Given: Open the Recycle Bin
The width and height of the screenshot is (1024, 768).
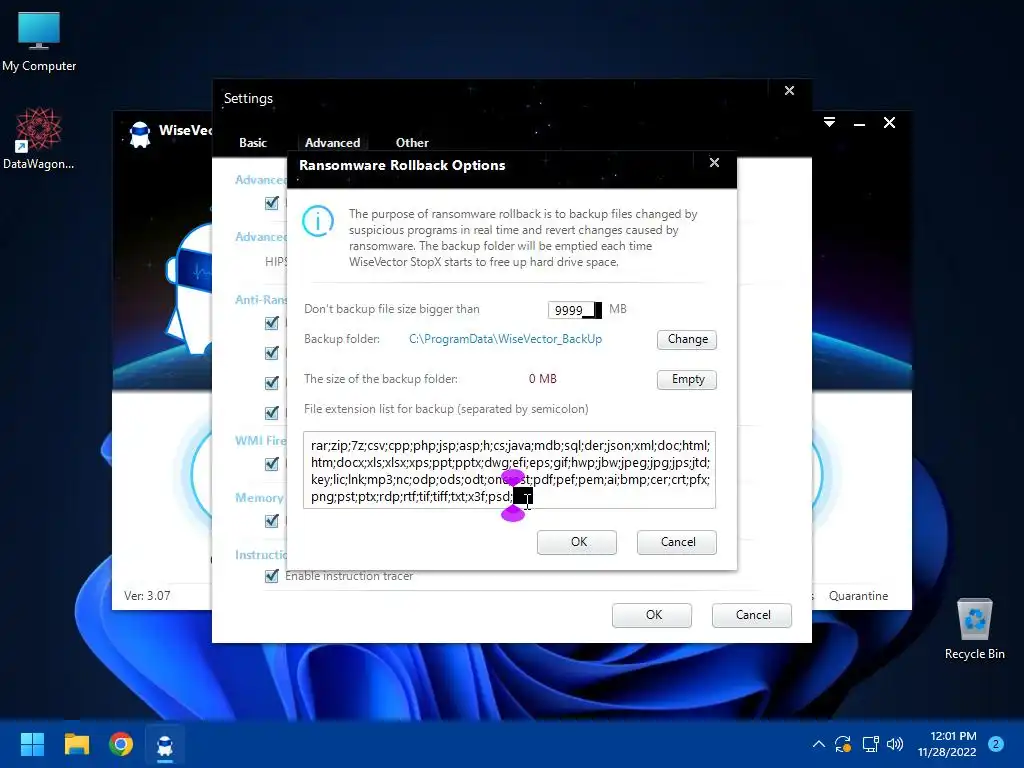Looking at the screenshot, I should click(x=974, y=629).
